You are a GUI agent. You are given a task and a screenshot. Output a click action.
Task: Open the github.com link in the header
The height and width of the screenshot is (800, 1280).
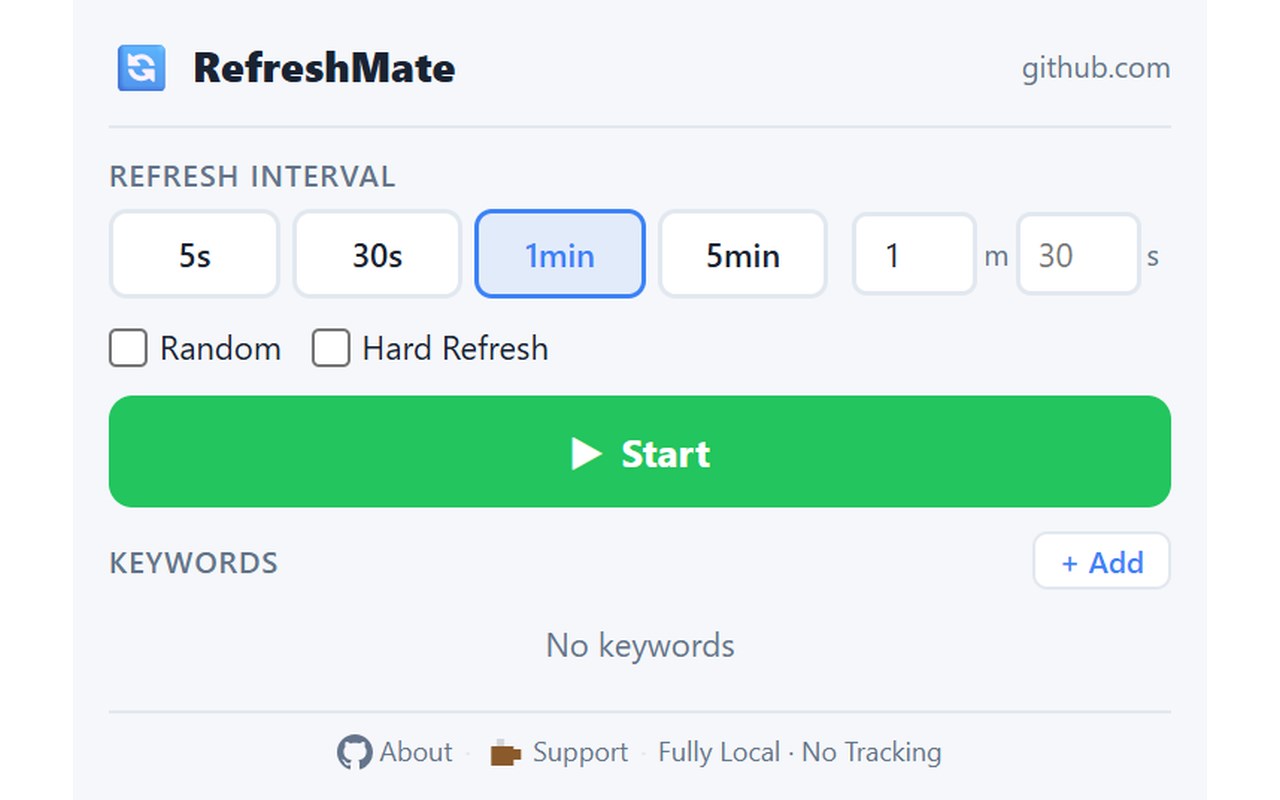tap(1095, 68)
